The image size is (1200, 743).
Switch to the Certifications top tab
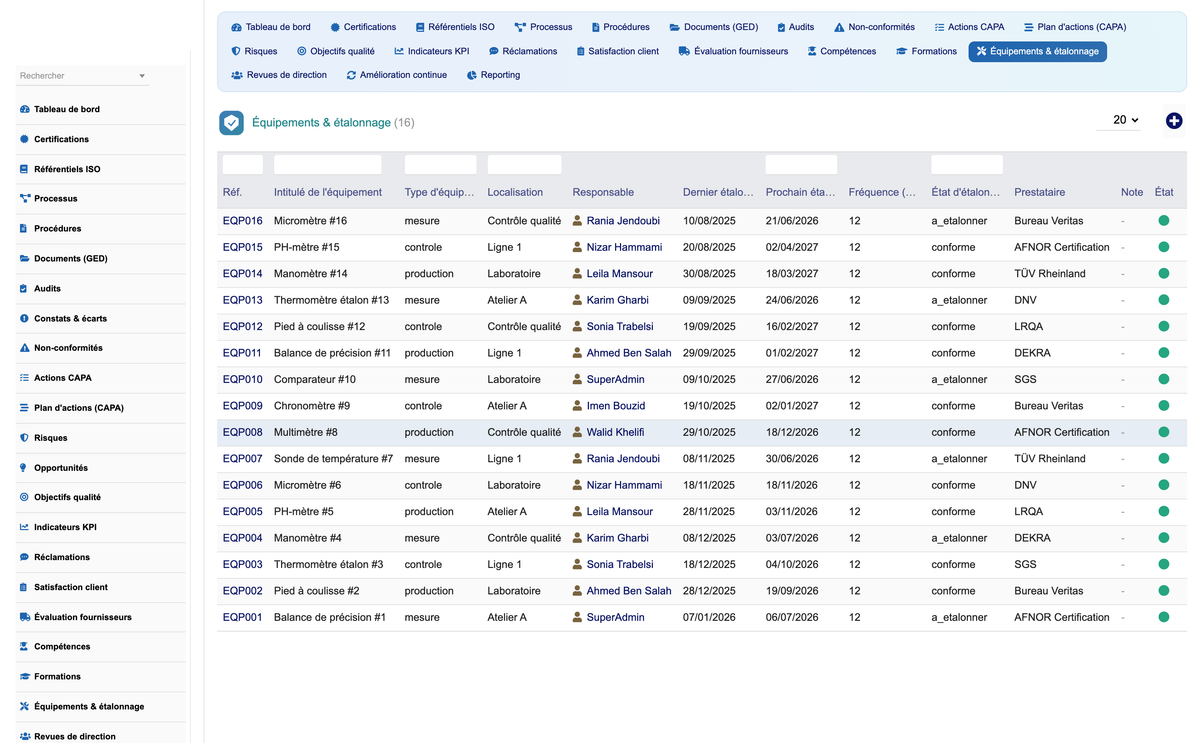(363, 27)
